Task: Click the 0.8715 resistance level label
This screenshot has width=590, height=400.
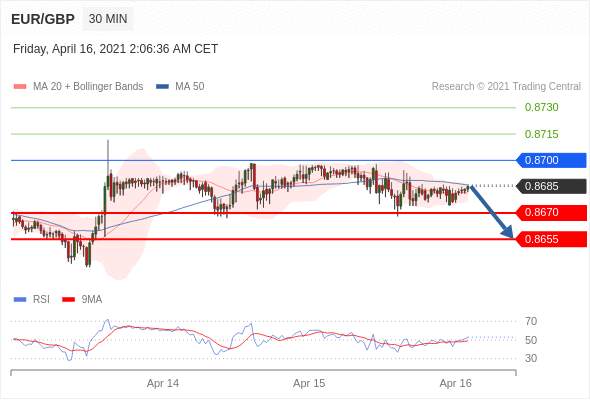Action: coord(541,134)
